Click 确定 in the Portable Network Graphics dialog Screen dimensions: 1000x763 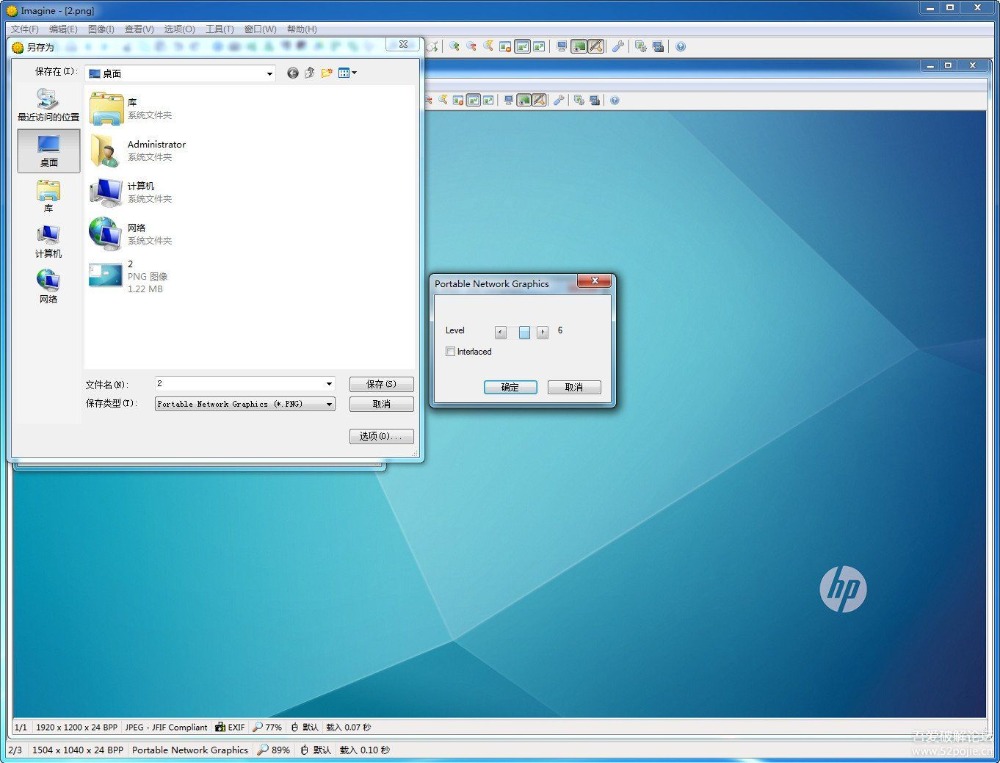[x=510, y=387]
